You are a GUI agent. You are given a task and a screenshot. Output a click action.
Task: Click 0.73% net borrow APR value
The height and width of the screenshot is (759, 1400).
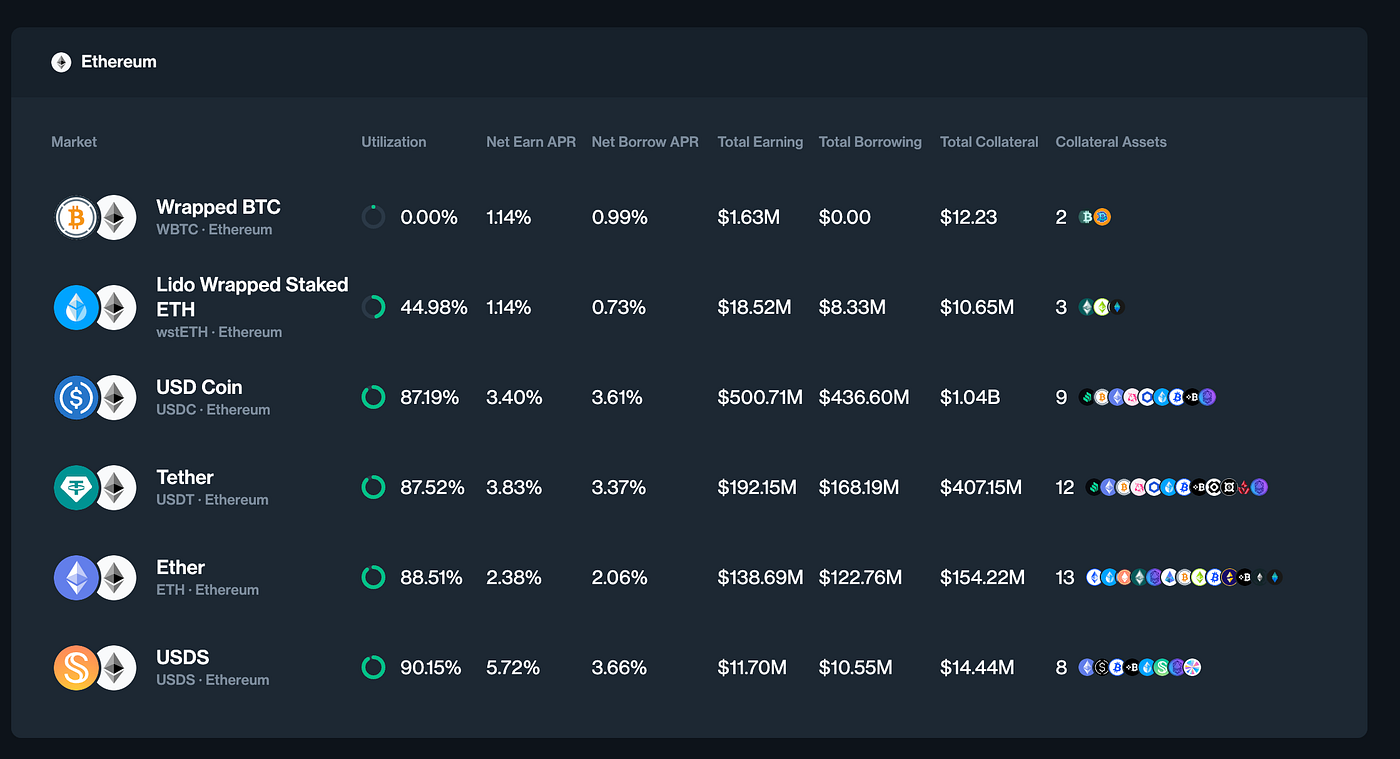coord(618,307)
